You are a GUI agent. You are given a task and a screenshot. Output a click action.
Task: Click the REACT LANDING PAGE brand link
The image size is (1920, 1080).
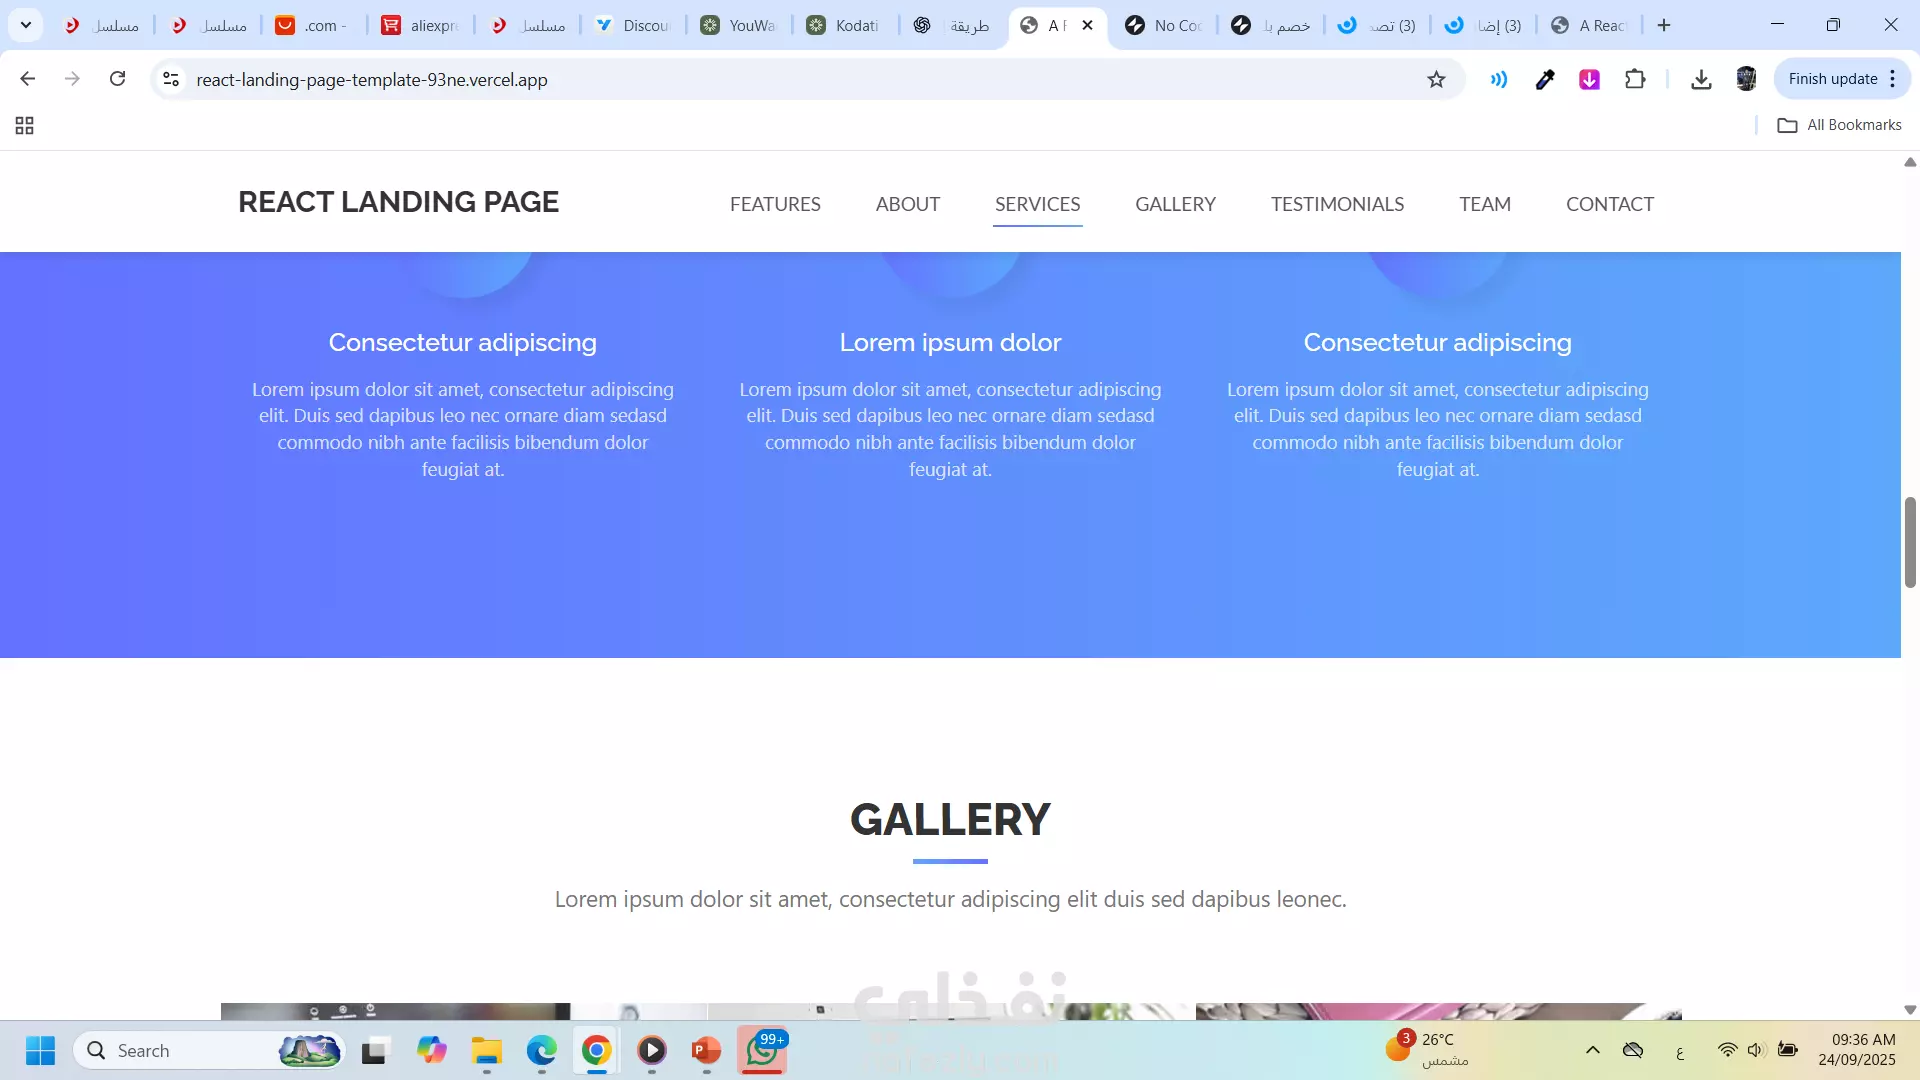point(398,202)
